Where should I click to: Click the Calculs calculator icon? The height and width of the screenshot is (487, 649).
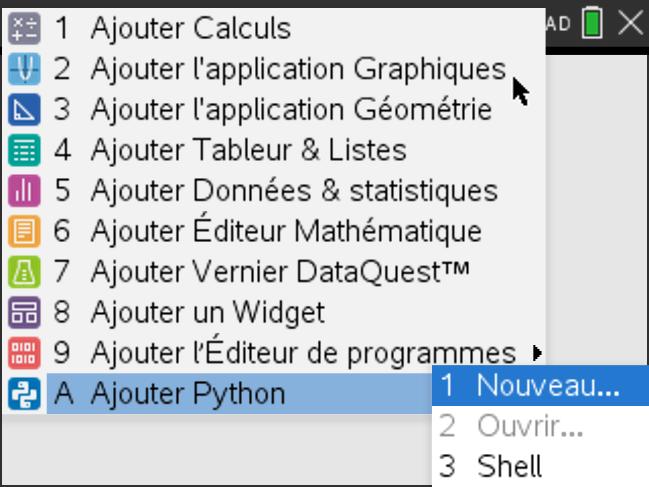22,27
